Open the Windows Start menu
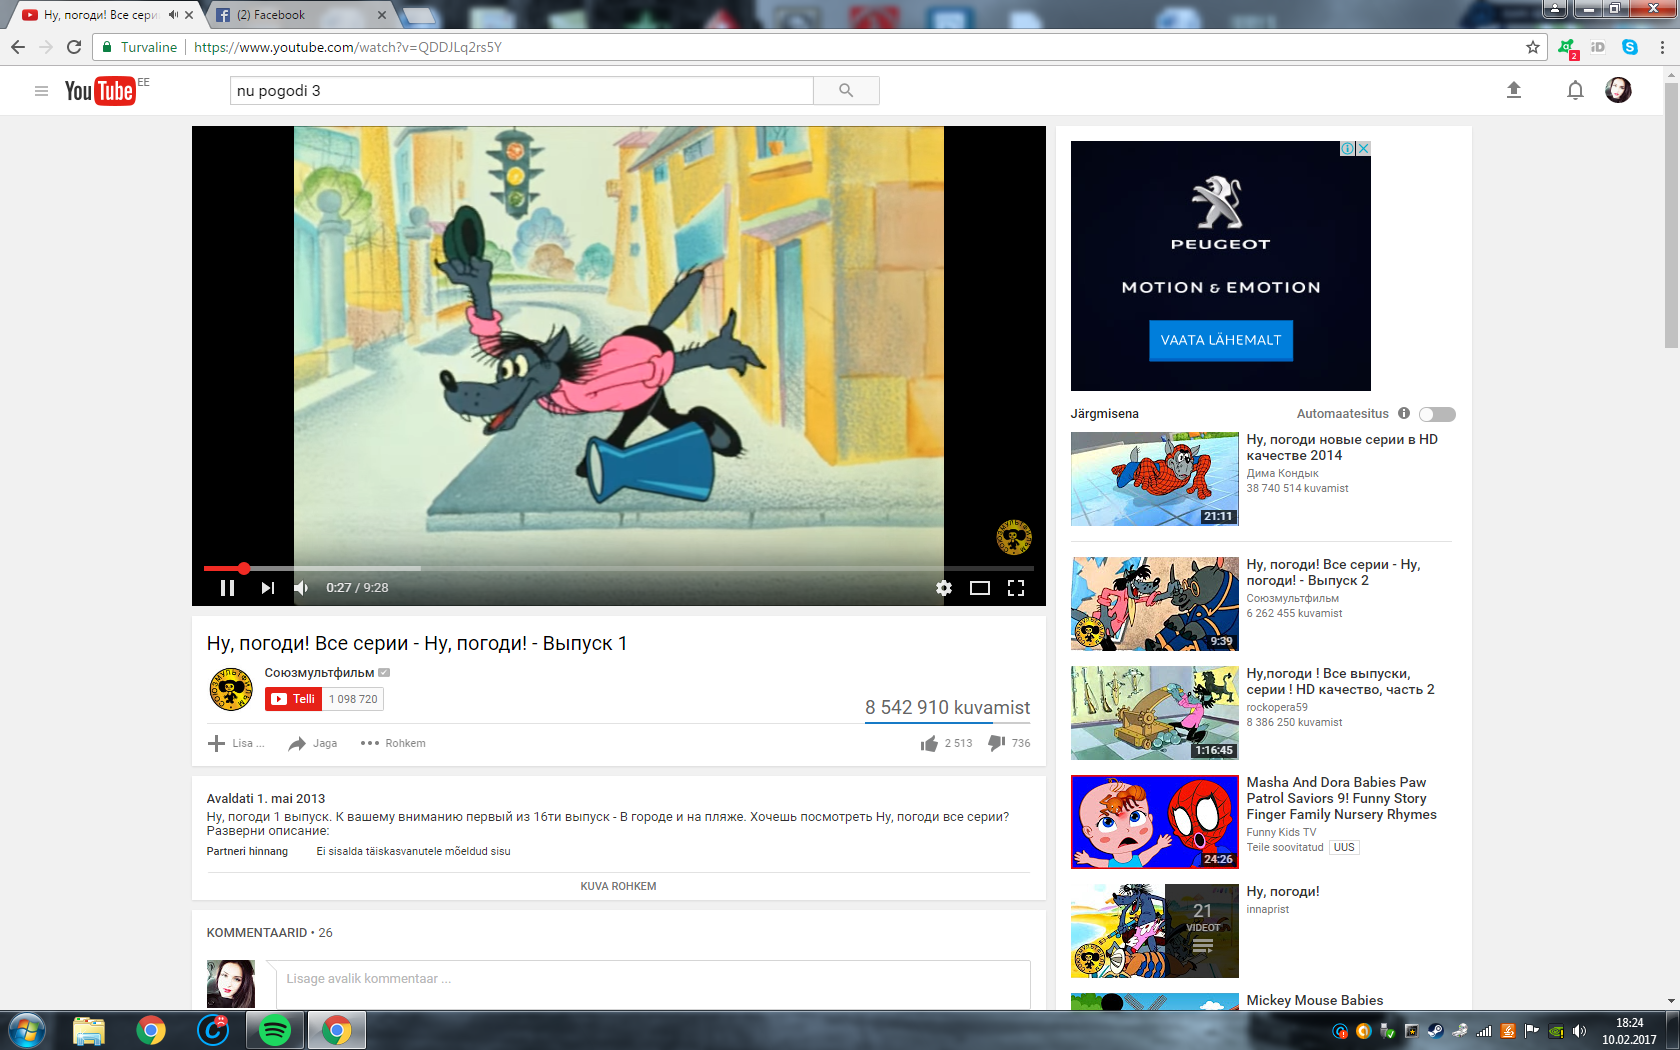 (x=26, y=1030)
